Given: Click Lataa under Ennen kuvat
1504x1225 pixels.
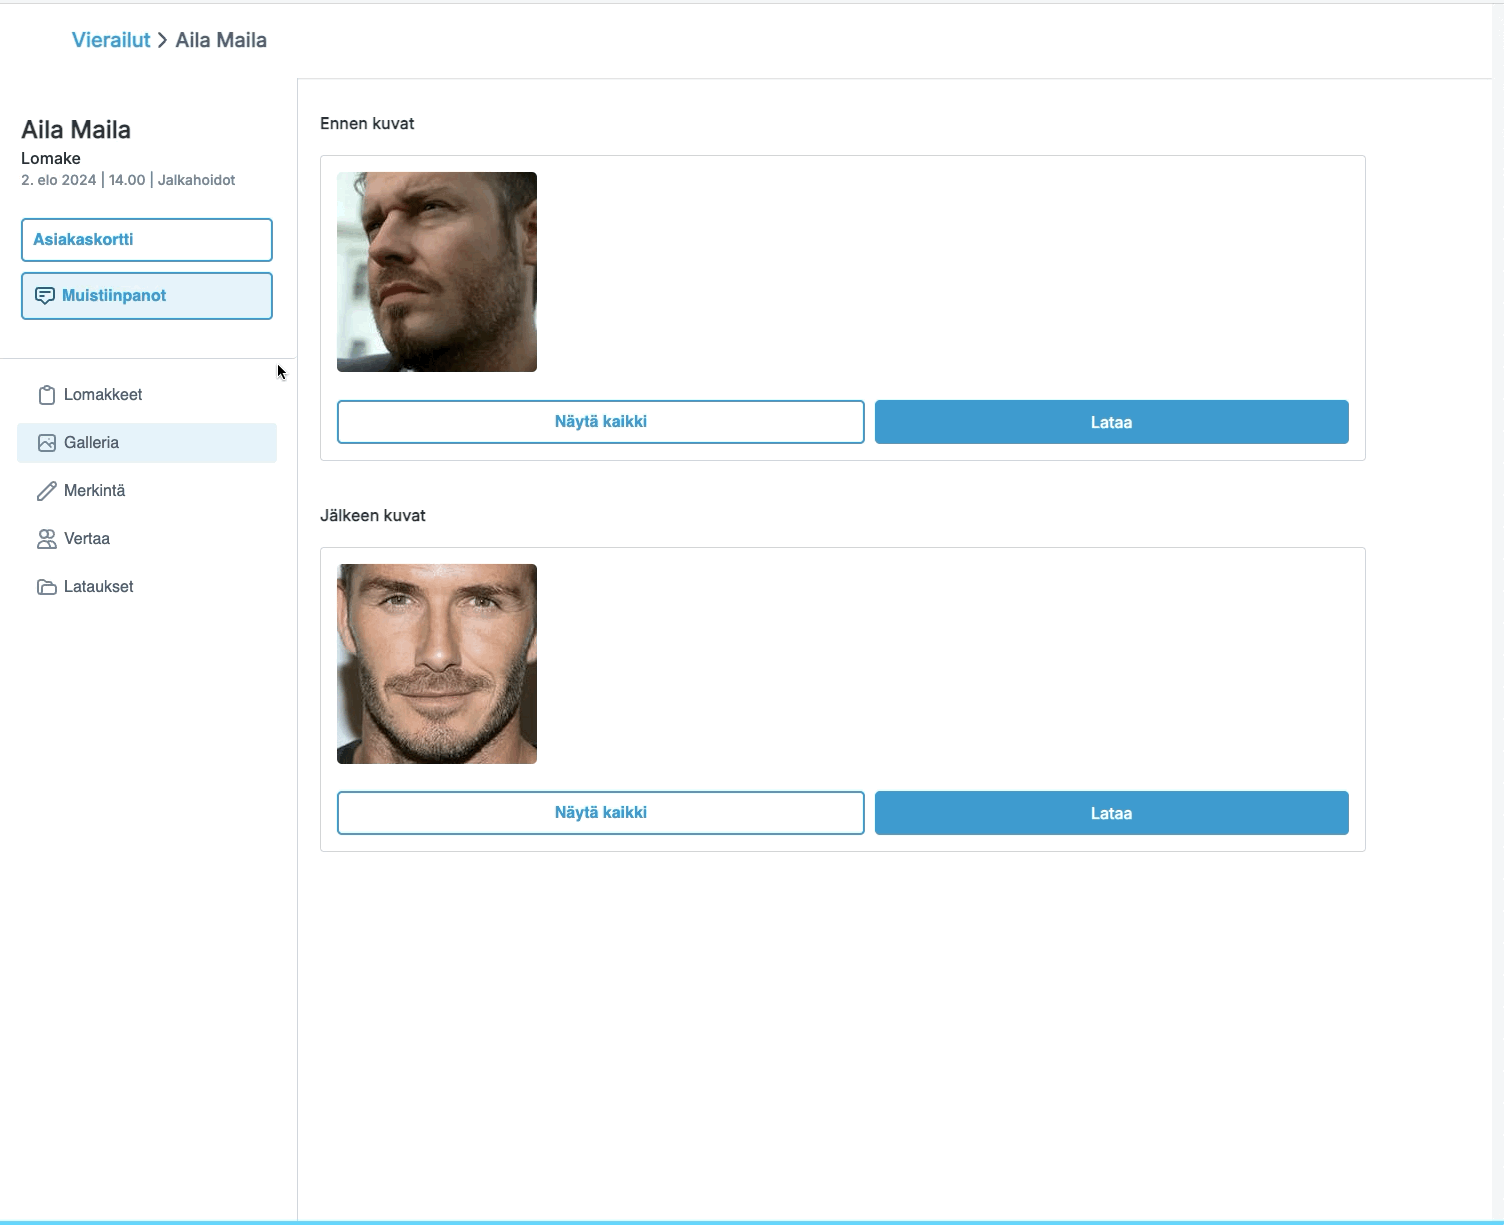Looking at the screenshot, I should pos(1112,422).
